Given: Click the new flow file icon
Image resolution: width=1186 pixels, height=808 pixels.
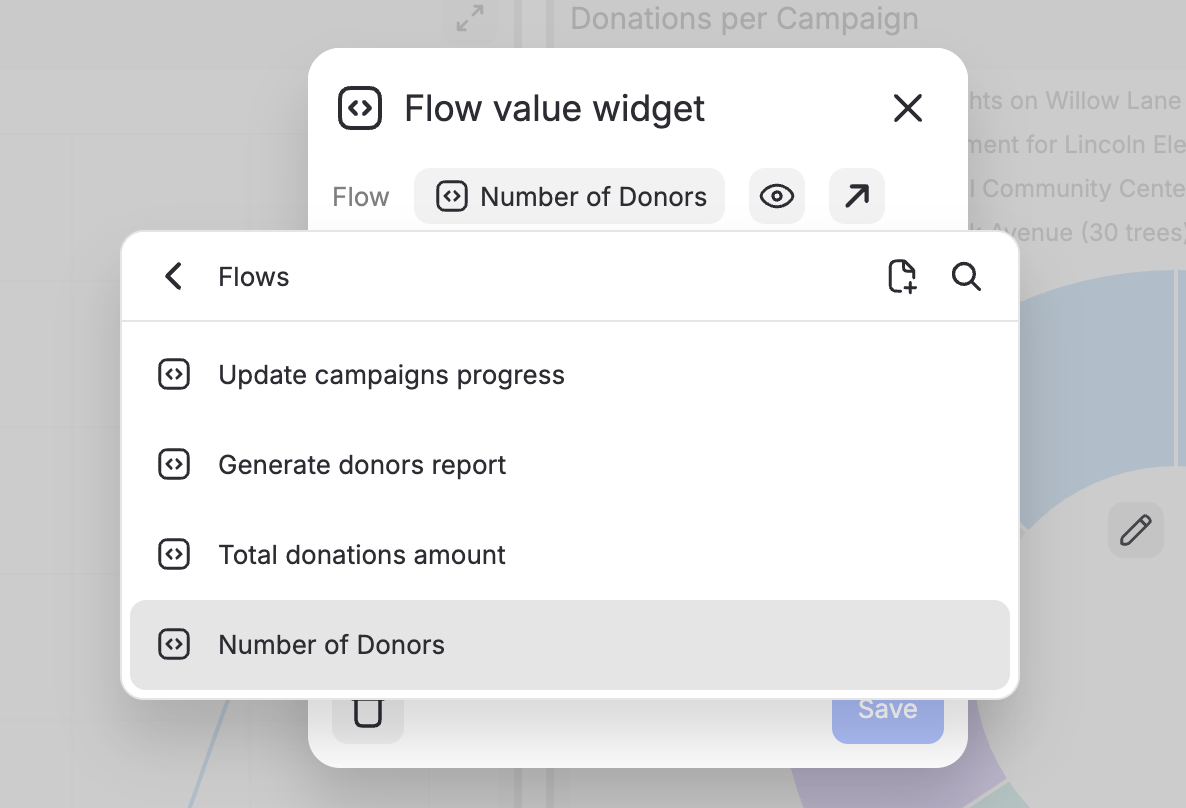Looking at the screenshot, I should click(x=902, y=277).
